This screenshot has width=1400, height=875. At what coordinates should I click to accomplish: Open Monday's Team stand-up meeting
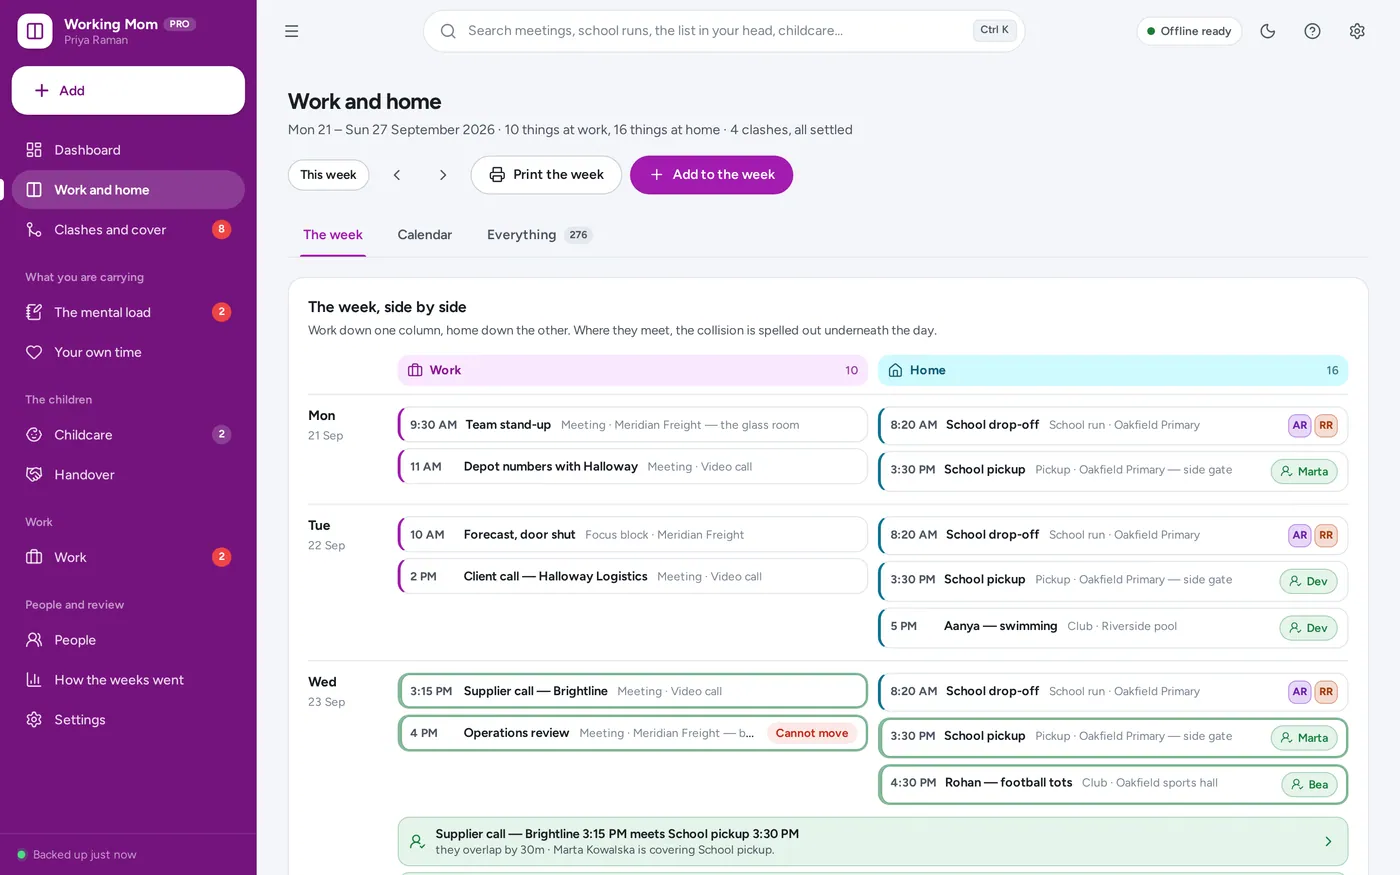point(633,425)
